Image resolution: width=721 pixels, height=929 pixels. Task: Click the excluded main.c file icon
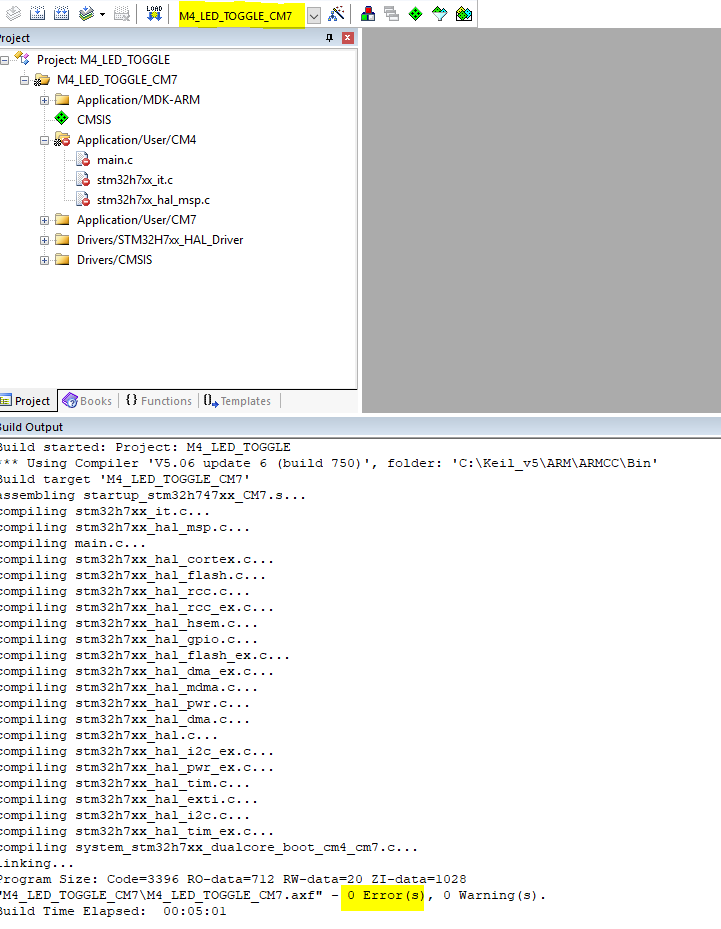(x=83, y=160)
